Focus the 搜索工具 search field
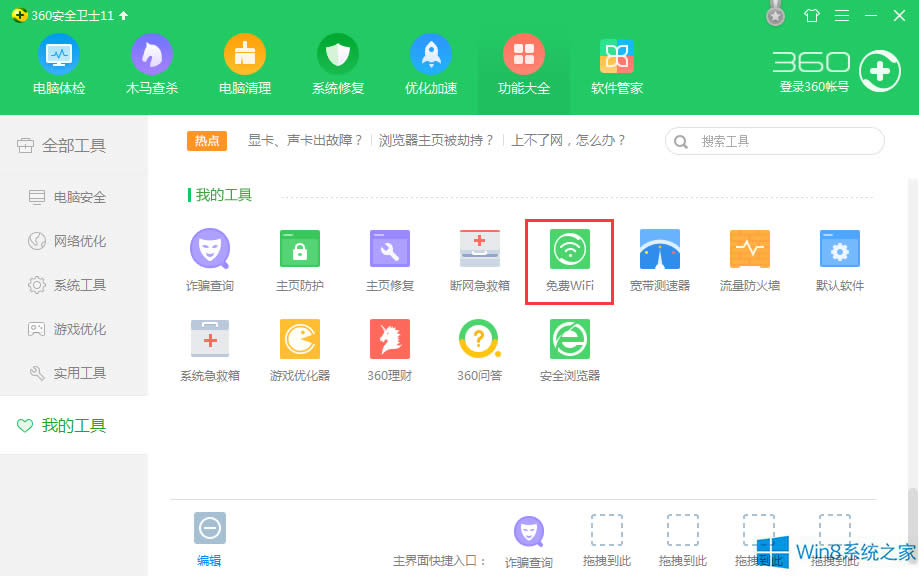The width and height of the screenshot is (919, 576). coord(774,141)
